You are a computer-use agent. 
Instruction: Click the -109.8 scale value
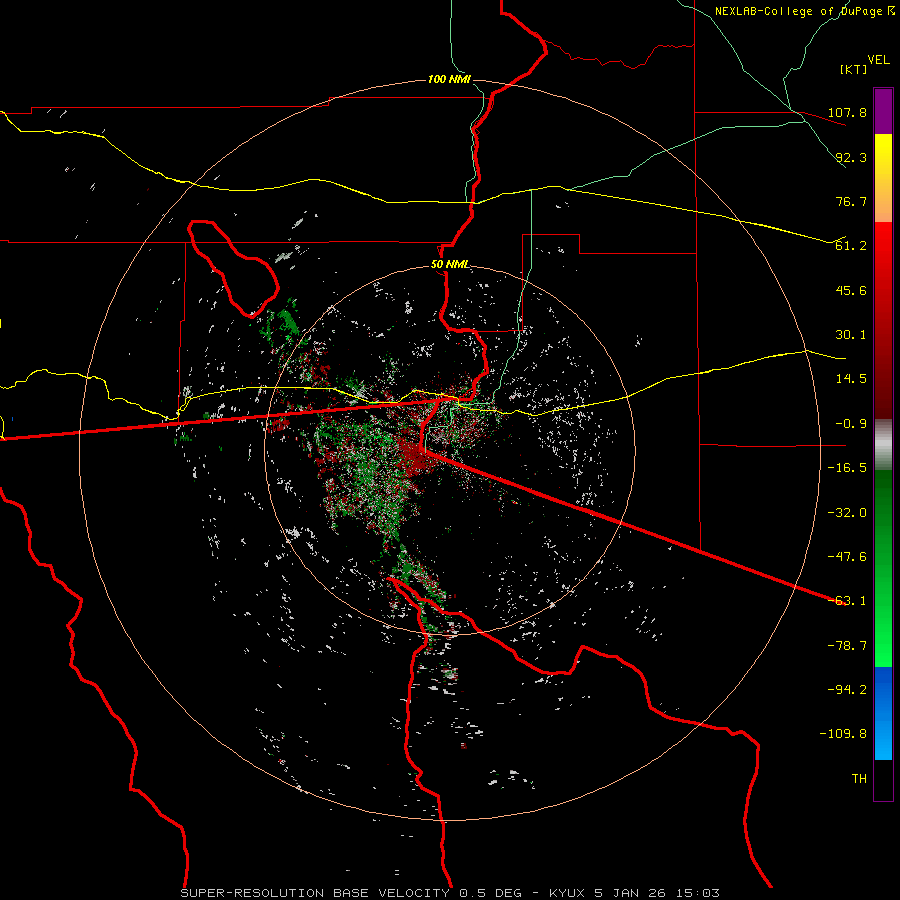(843, 734)
